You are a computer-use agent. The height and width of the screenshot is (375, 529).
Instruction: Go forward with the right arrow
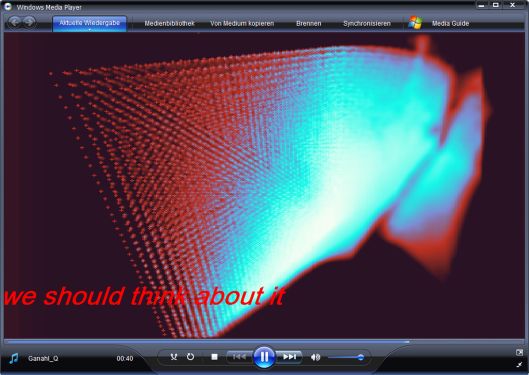29,22
